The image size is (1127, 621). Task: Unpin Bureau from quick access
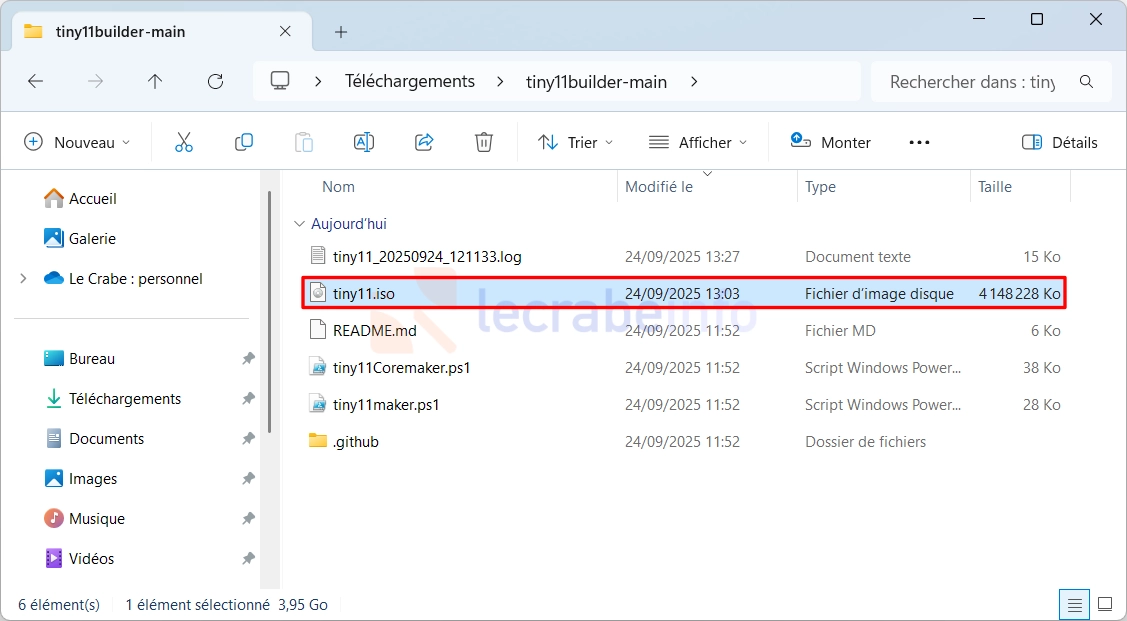click(248, 358)
